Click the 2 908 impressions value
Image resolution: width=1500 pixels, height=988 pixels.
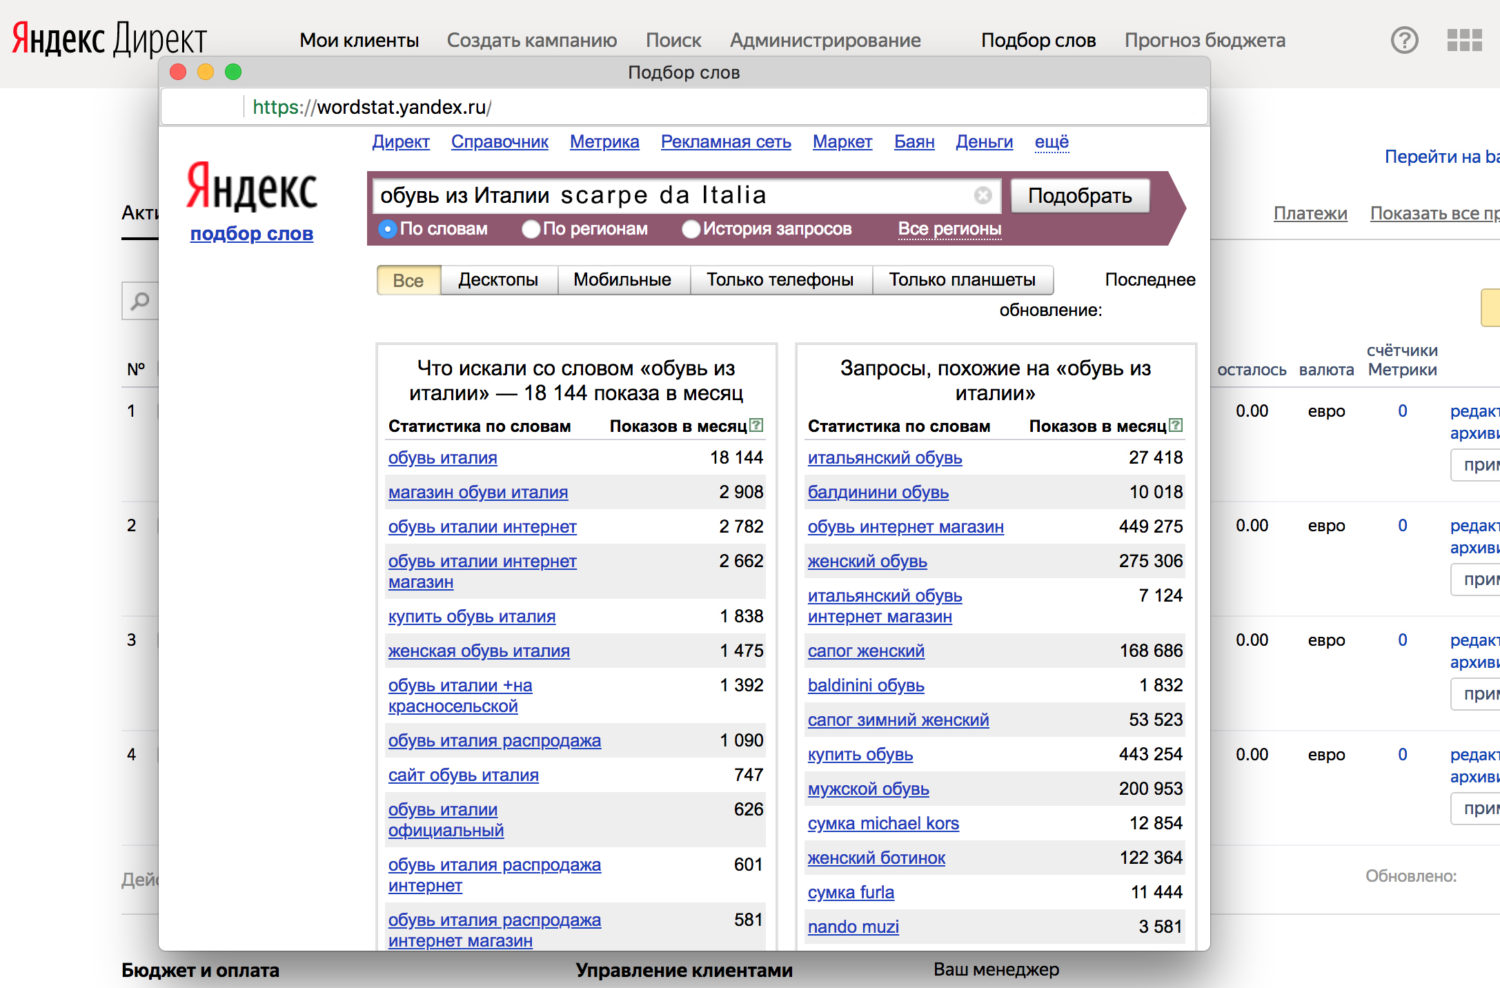pyautogui.click(x=741, y=493)
